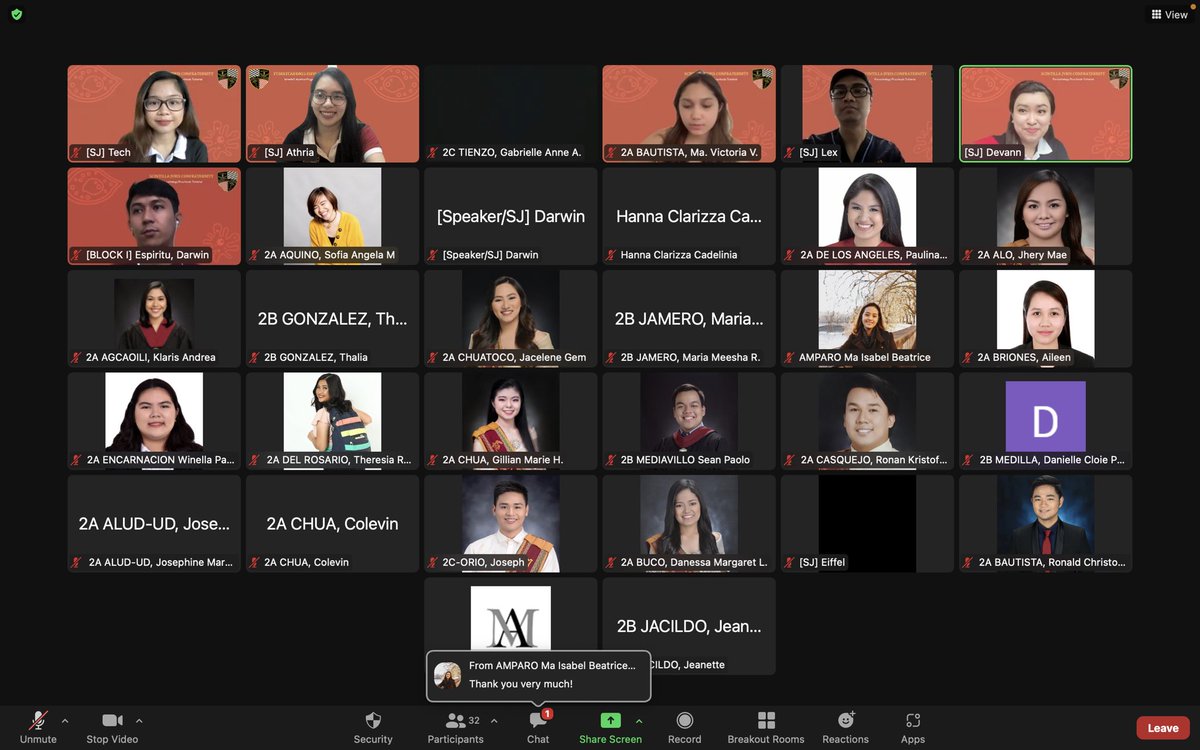Open the Participants panel
The image size is (1200, 750).
tap(456, 727)
